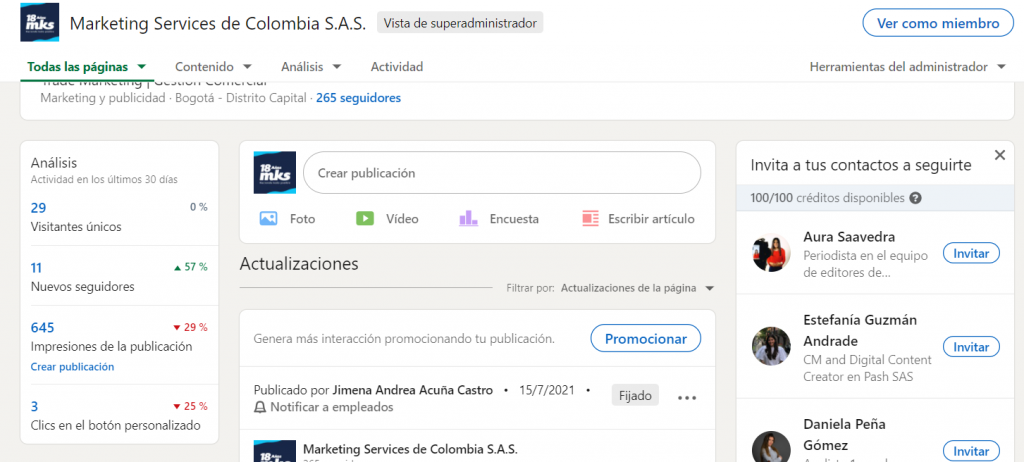The image size is (1024, 462).
Task: Click Estefanía Guzmán Andrade's profile photo
Action: point(771,346)
